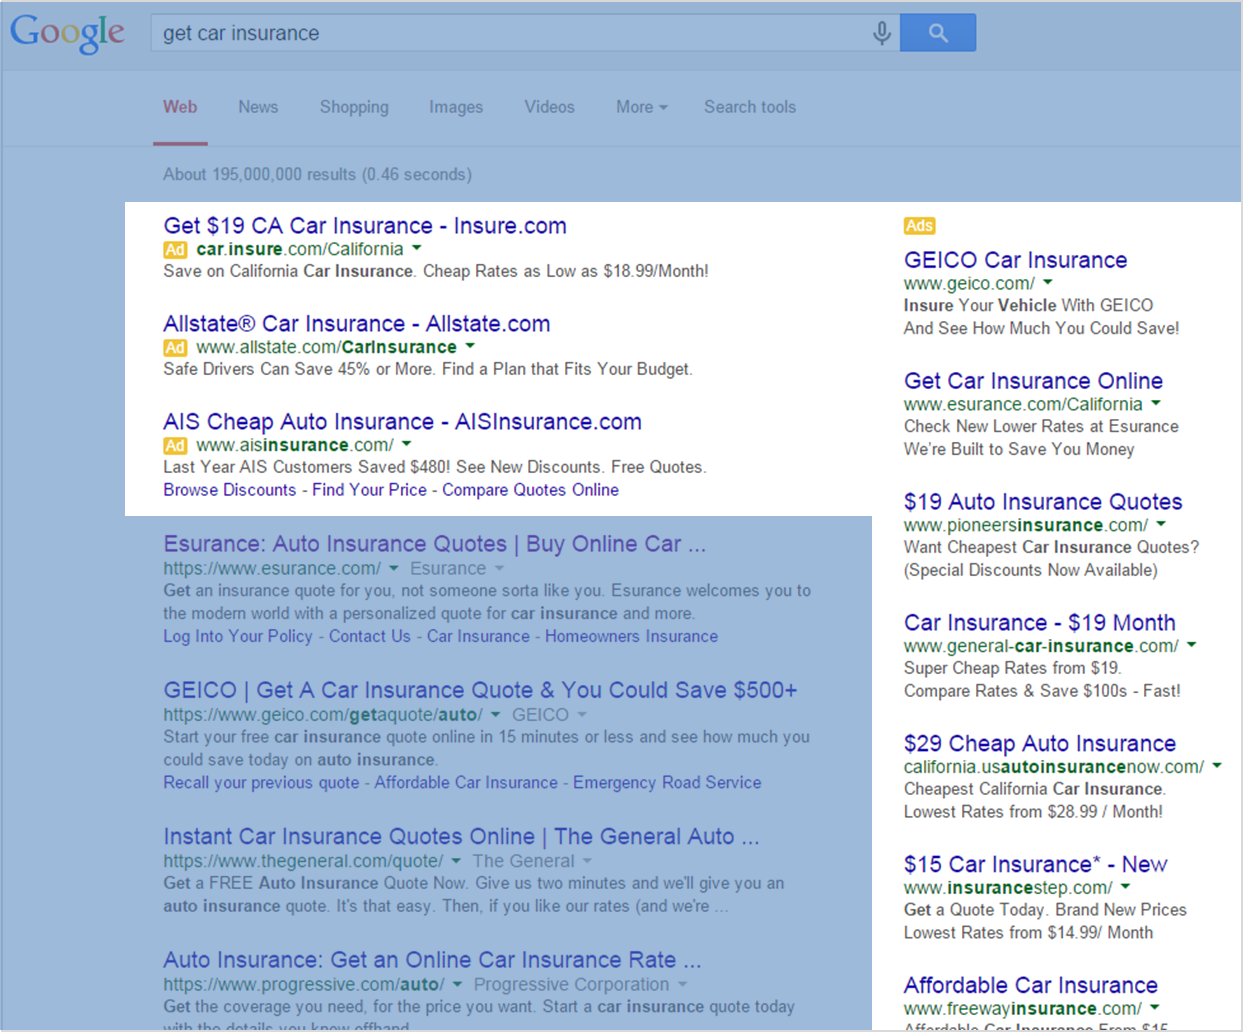Activate voice search microphone icon

[881, 33]
